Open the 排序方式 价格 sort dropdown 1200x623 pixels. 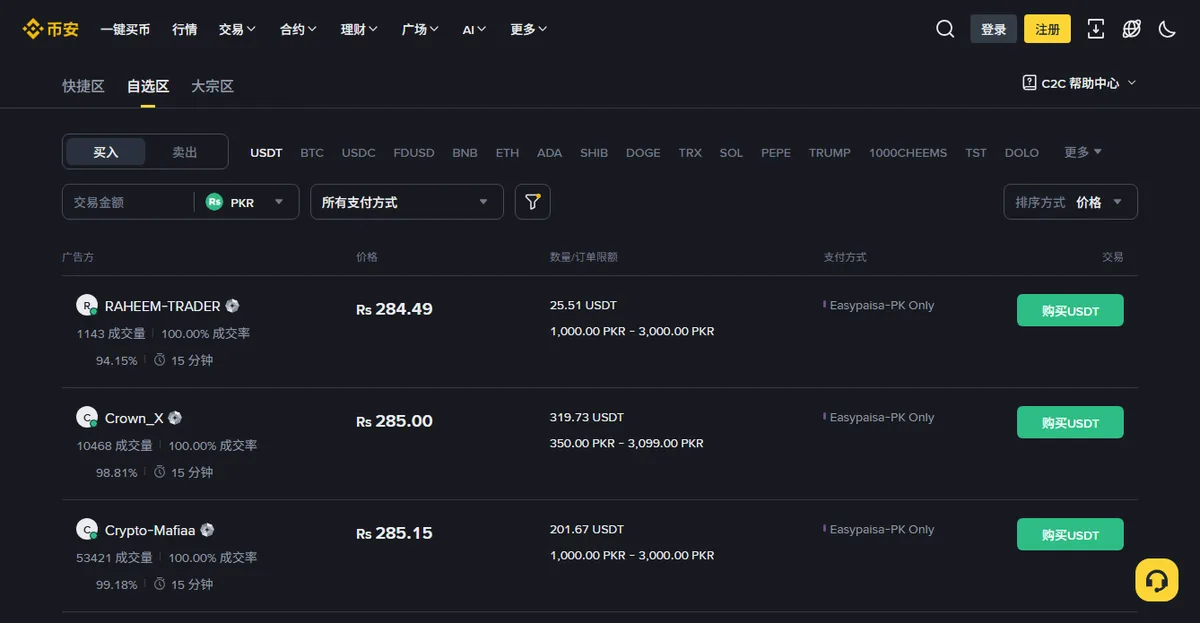click(1071, 202)
